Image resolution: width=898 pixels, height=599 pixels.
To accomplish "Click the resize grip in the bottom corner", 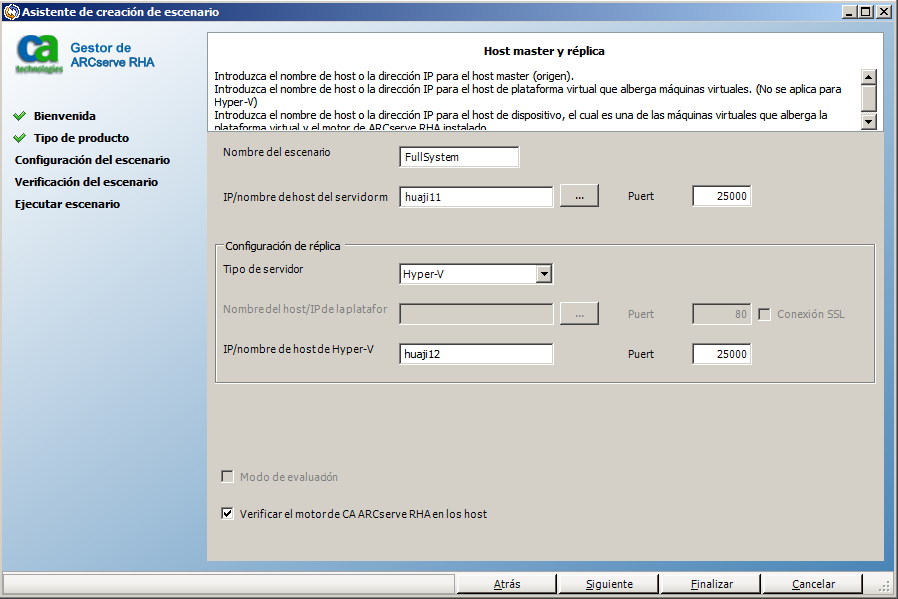I will pyautogui.click(x=885, y=586).
